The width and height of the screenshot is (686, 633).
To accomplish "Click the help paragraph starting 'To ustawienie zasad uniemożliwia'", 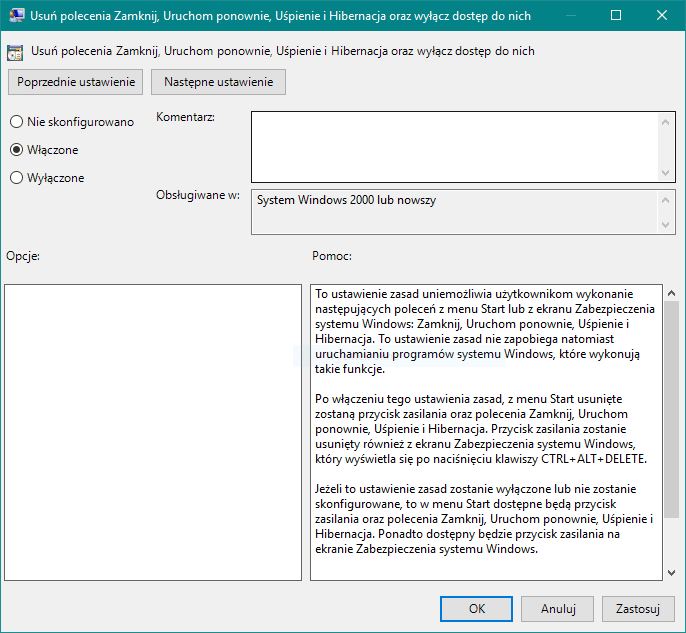I will (484, 331).
